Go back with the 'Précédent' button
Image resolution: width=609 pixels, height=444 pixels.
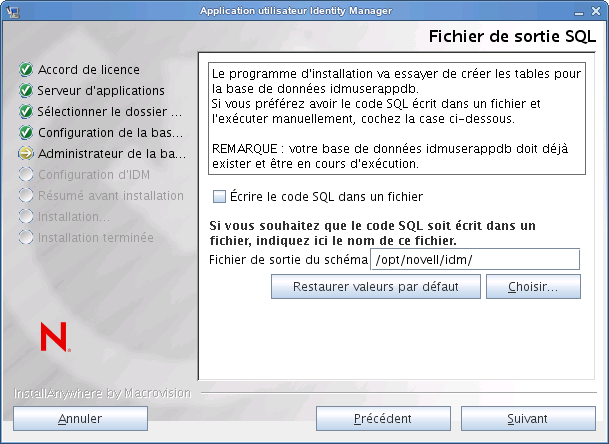click(x=383, y=419)
